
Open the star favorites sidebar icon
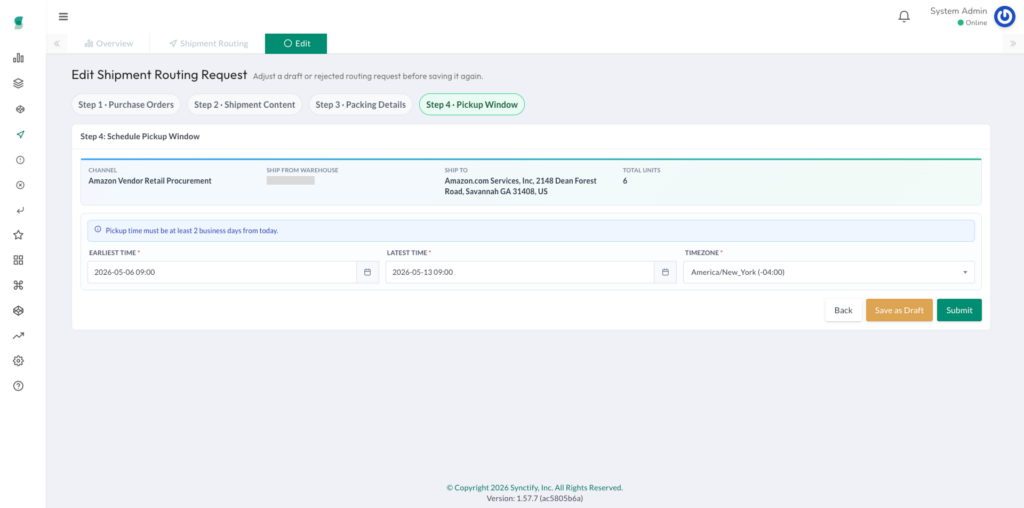pos(18,234)
